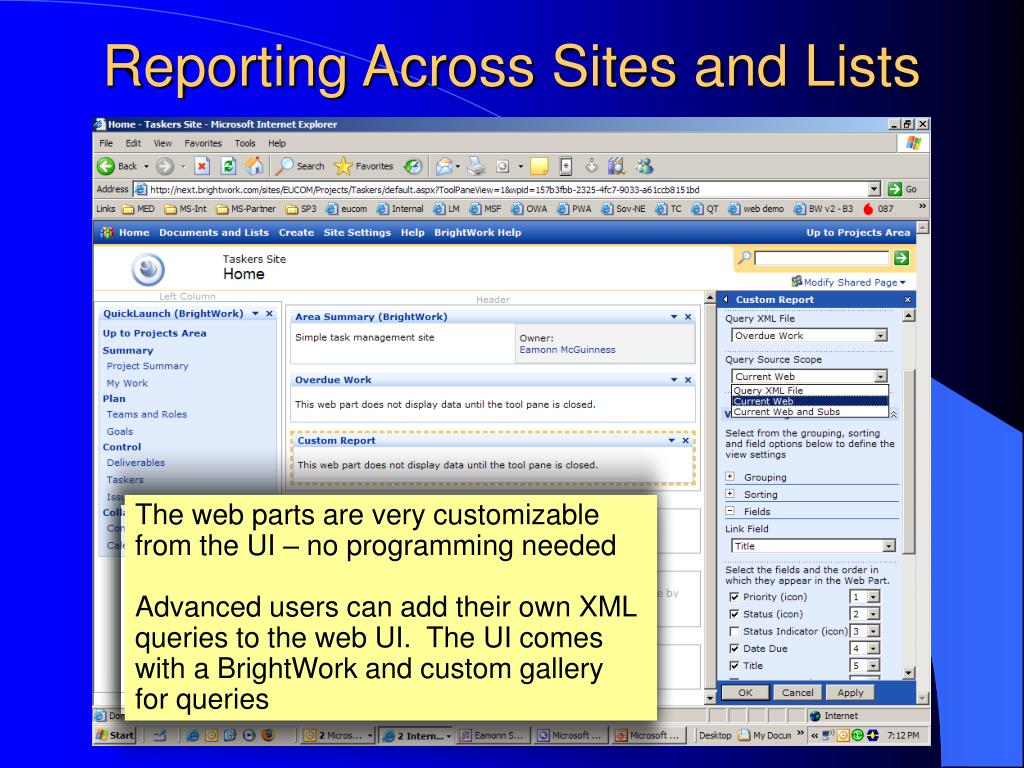Click the Cancel button in tool pane
Image resolution: width=1024 pixels, height=768 pixels.
pyautogui.click(x=797, y=693)
